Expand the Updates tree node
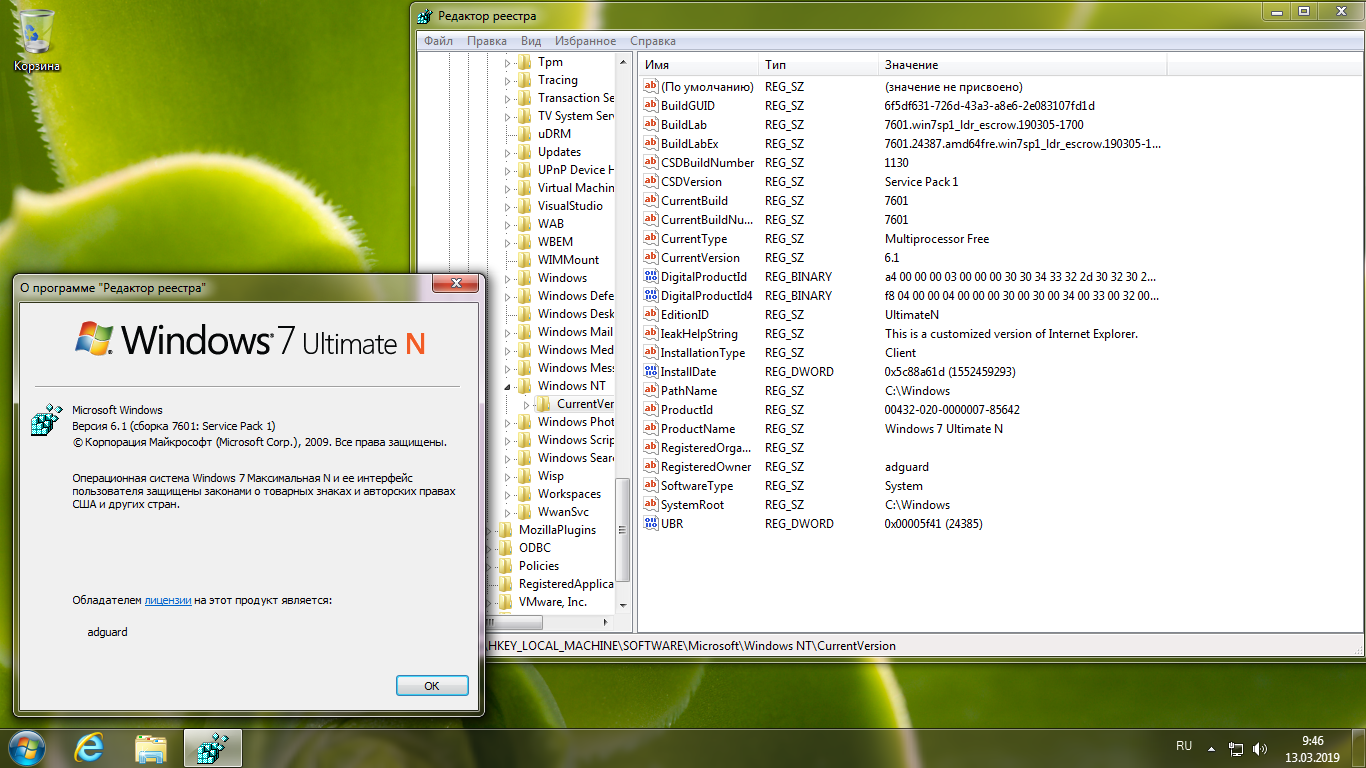The height and width of the screenshot is (768, 1366). click(508, 152)
